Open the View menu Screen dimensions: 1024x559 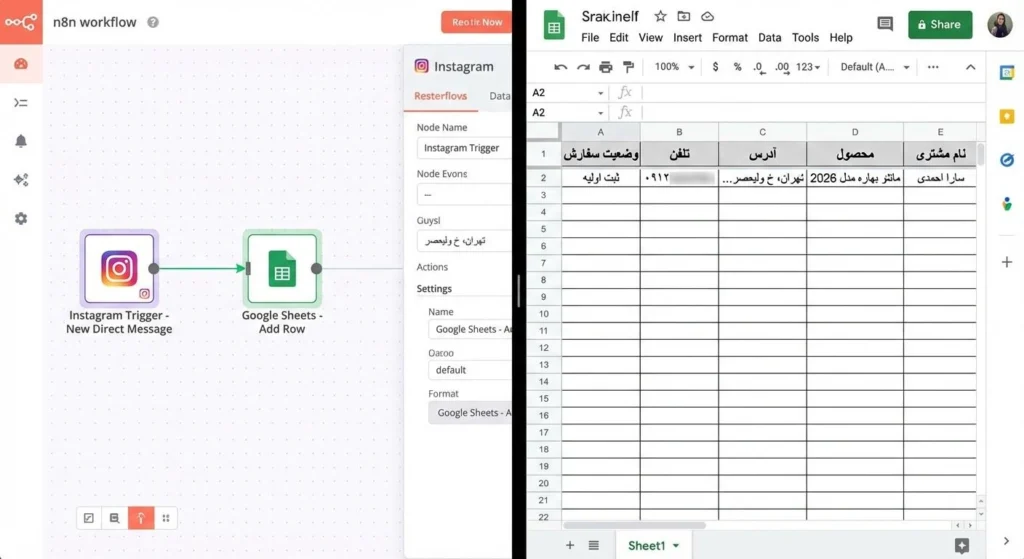[650, 38]
